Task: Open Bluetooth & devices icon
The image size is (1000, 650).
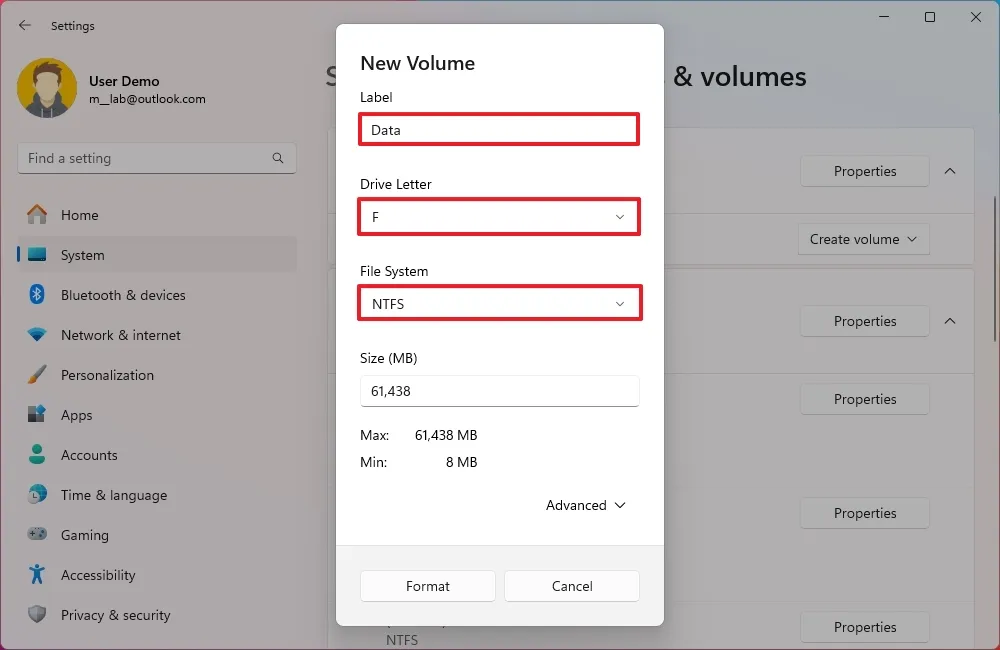Action: (37, 295)
